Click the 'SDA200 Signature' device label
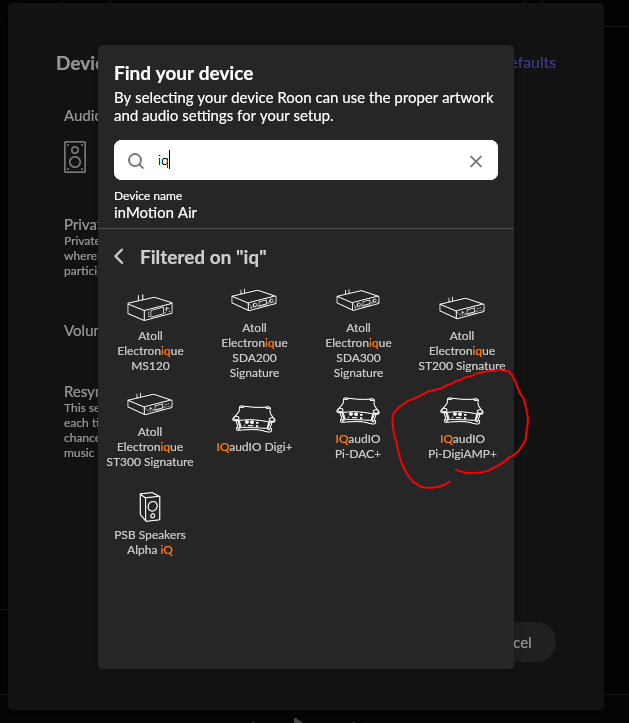Image resolution: width=629 pixels, height=723 pixels. point(254,365)
